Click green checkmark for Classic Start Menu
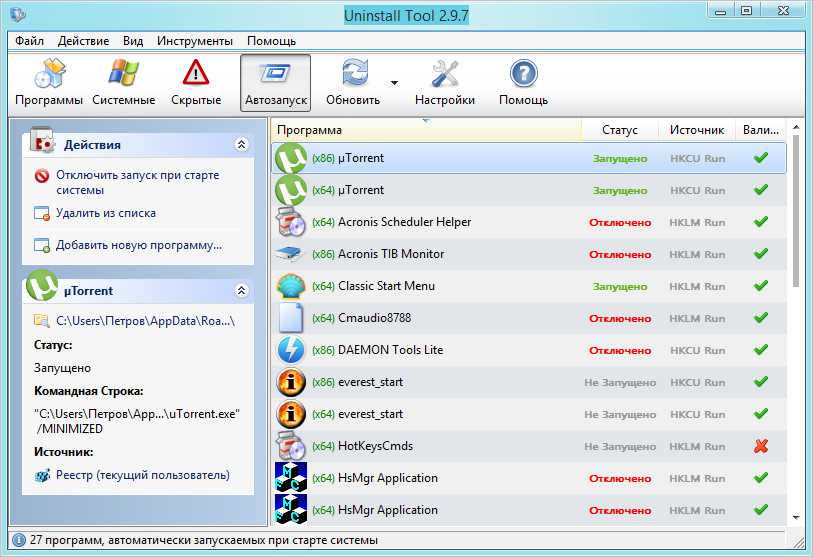Image resolution: width=813 pixels, height=557 pixels. coord(760,286)
